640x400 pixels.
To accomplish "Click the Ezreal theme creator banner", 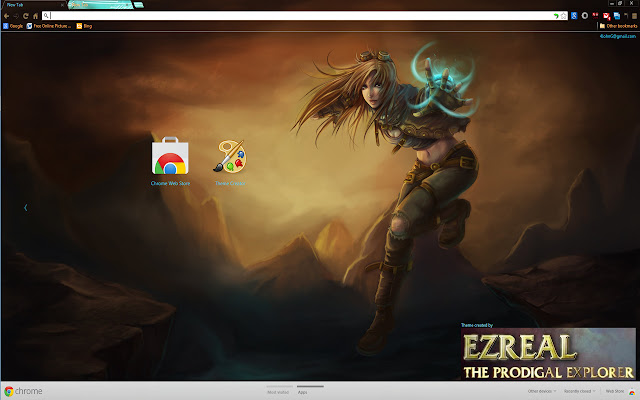I will pyautogui.click(x=548, y=354).
